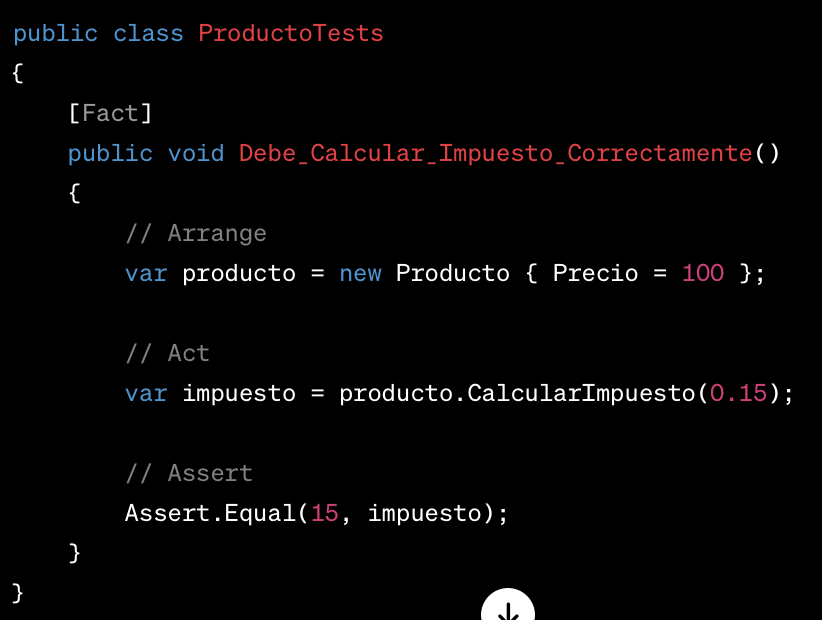Click the Precio property name
The height and width of the screenshot is (620, 822).
point(596,273)
